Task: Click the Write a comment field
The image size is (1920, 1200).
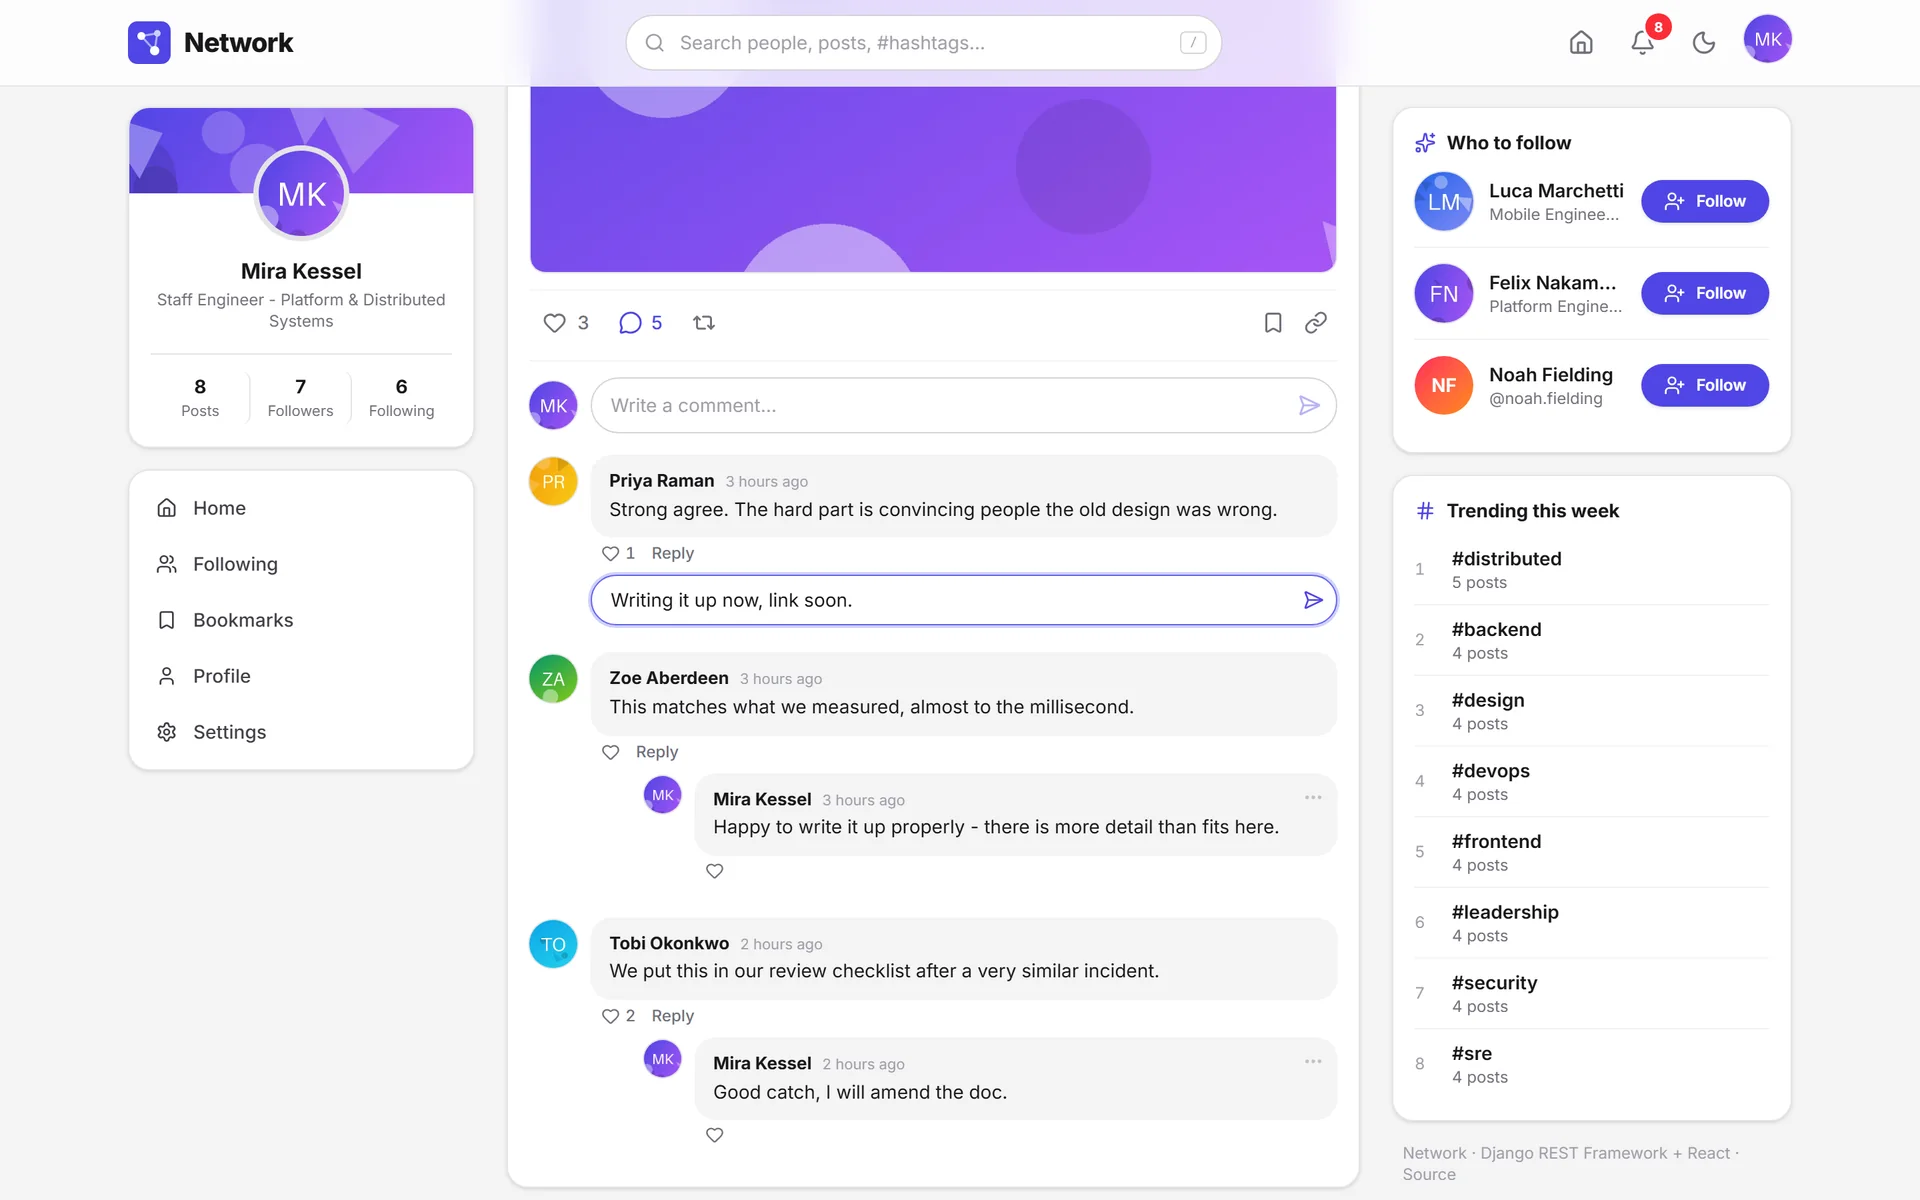Action: point(963,405)
